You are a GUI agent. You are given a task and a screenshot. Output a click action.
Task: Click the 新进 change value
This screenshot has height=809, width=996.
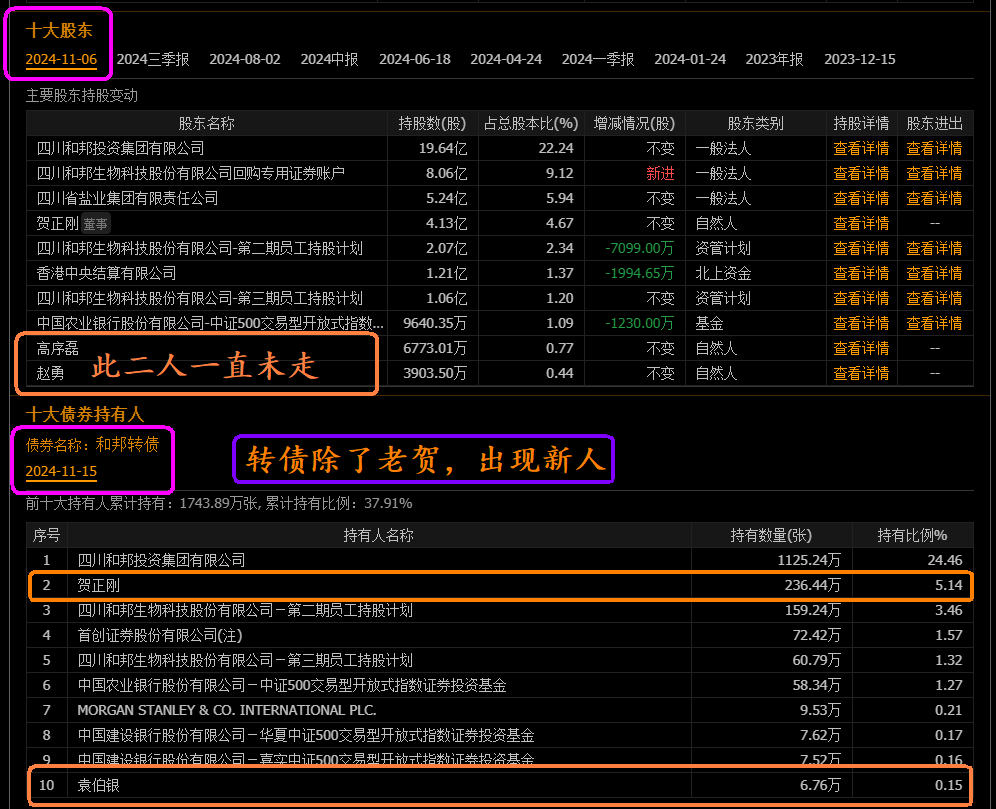click(x=660, y=173)
